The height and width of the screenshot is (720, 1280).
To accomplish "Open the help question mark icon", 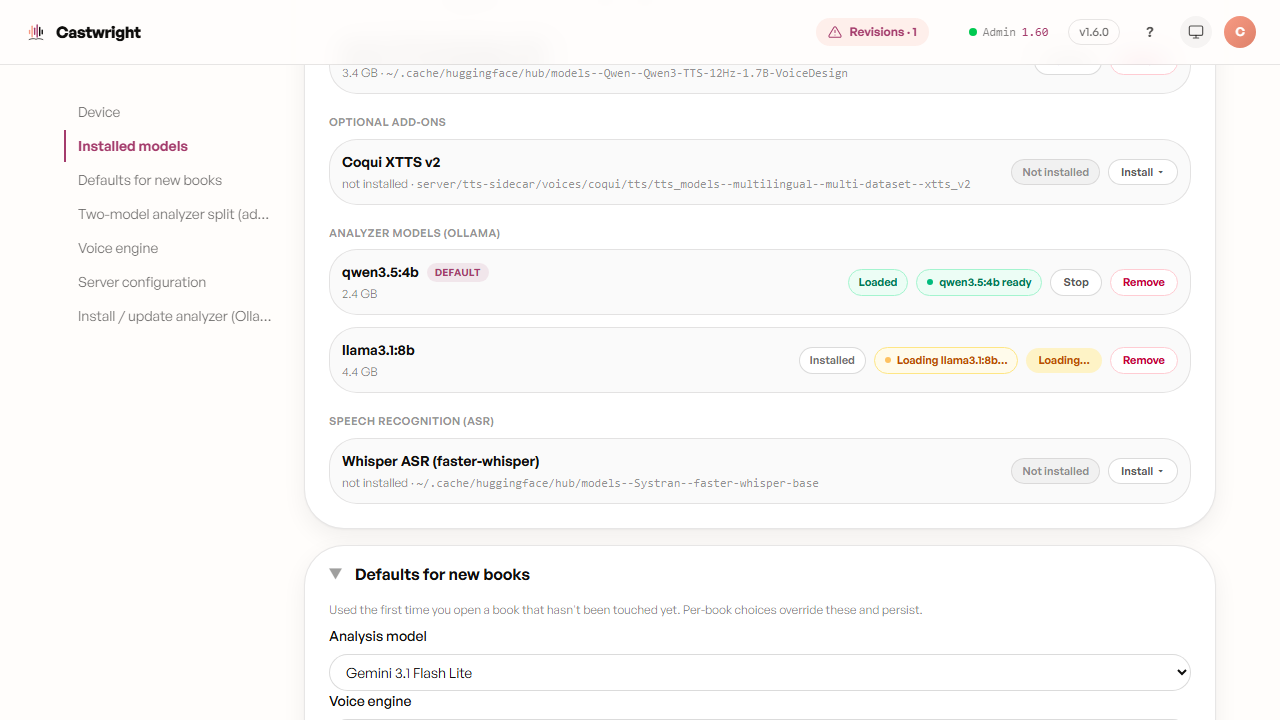I will [x=1150, y=32].
